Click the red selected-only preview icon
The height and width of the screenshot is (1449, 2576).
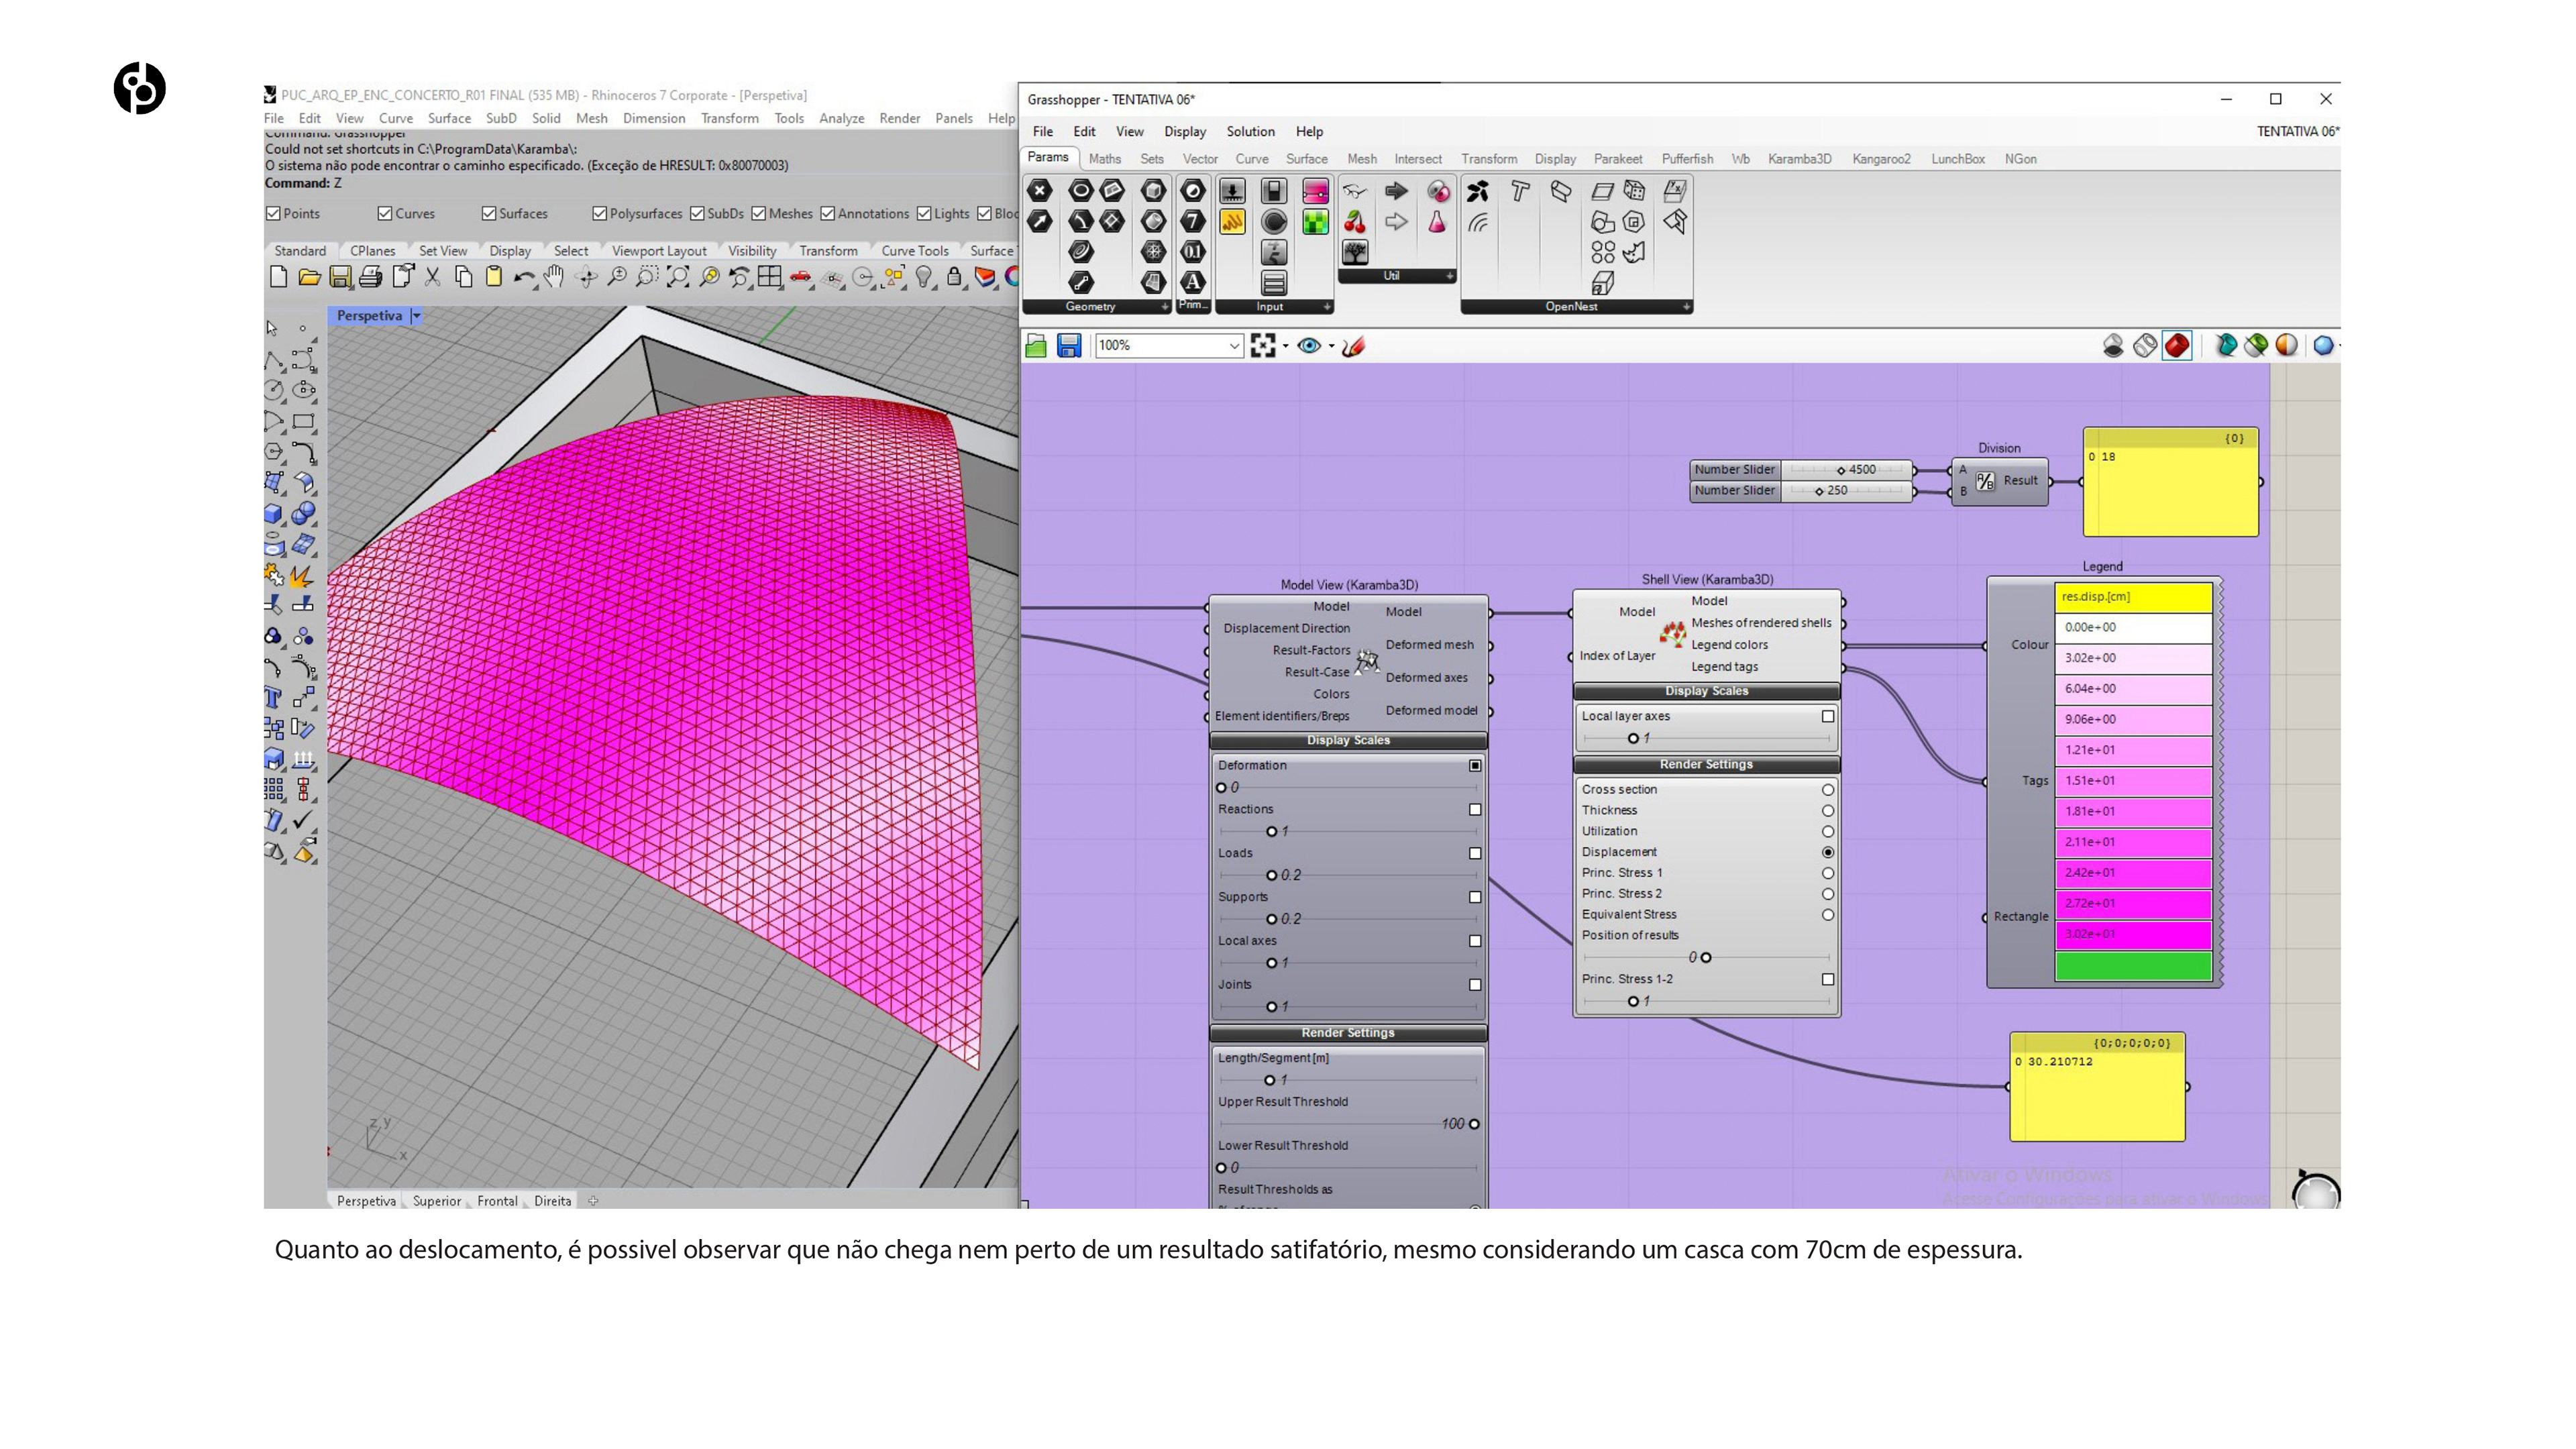pyautogui.click(x=2177, y=346)
